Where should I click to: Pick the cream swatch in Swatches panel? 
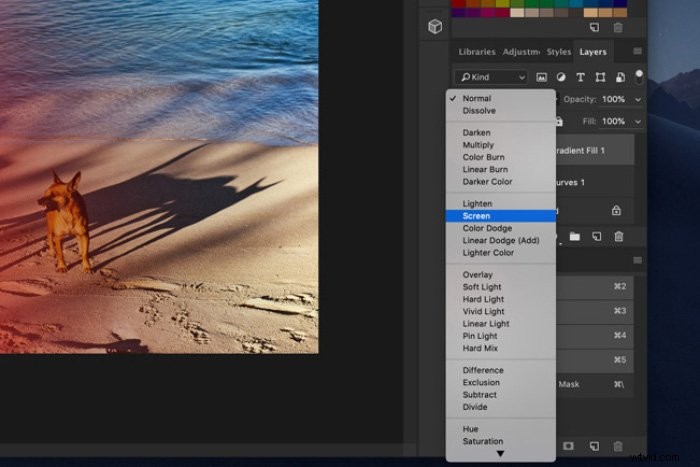coord(517,13)
